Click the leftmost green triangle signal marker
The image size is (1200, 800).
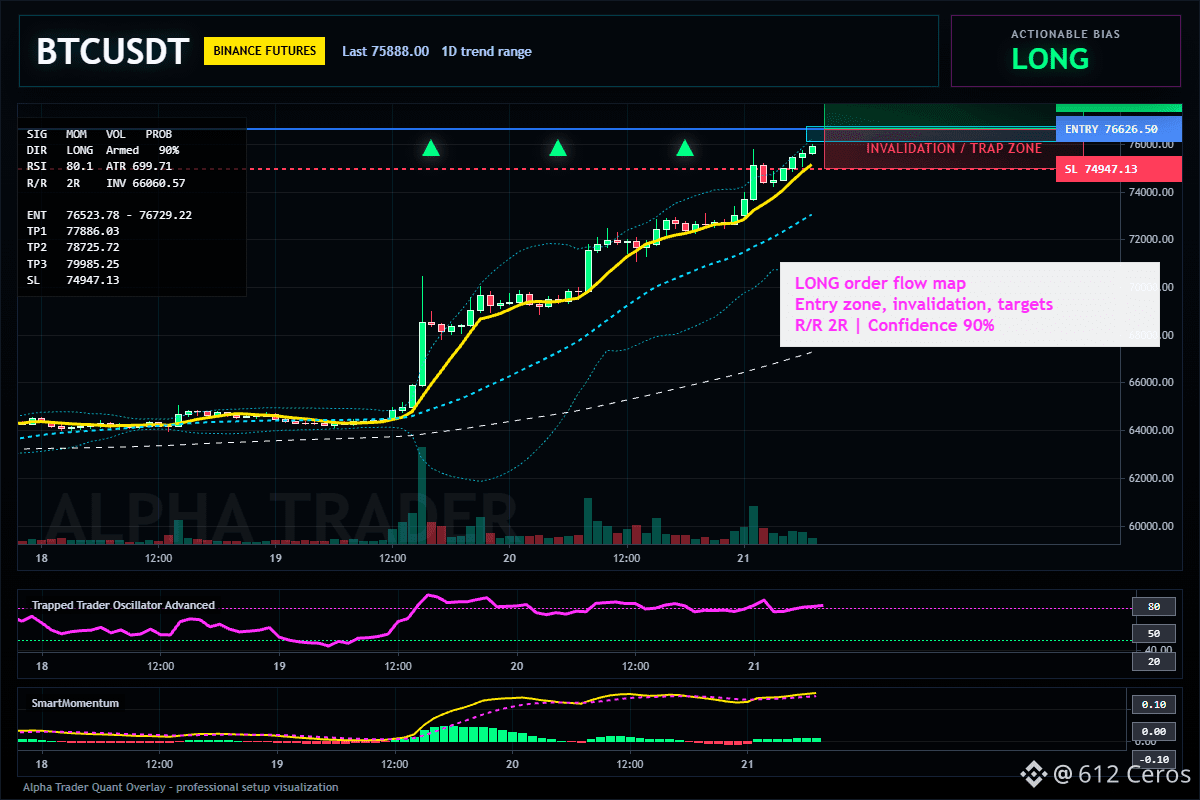[x=430, y=149]
